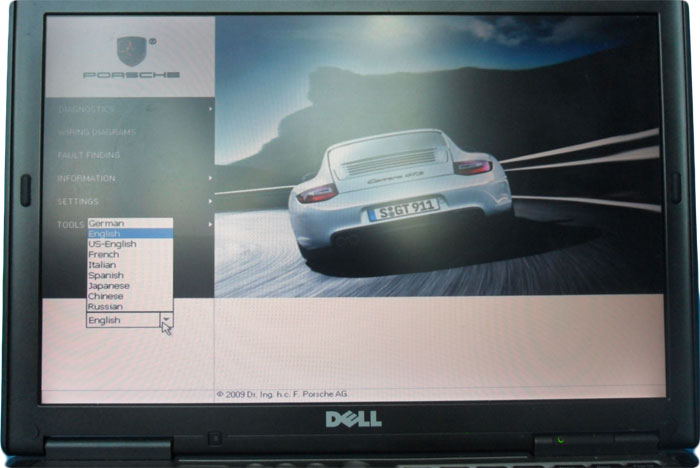Choose Russian from the language list
The height and width of the screenshot is (468, 700).
129,306
